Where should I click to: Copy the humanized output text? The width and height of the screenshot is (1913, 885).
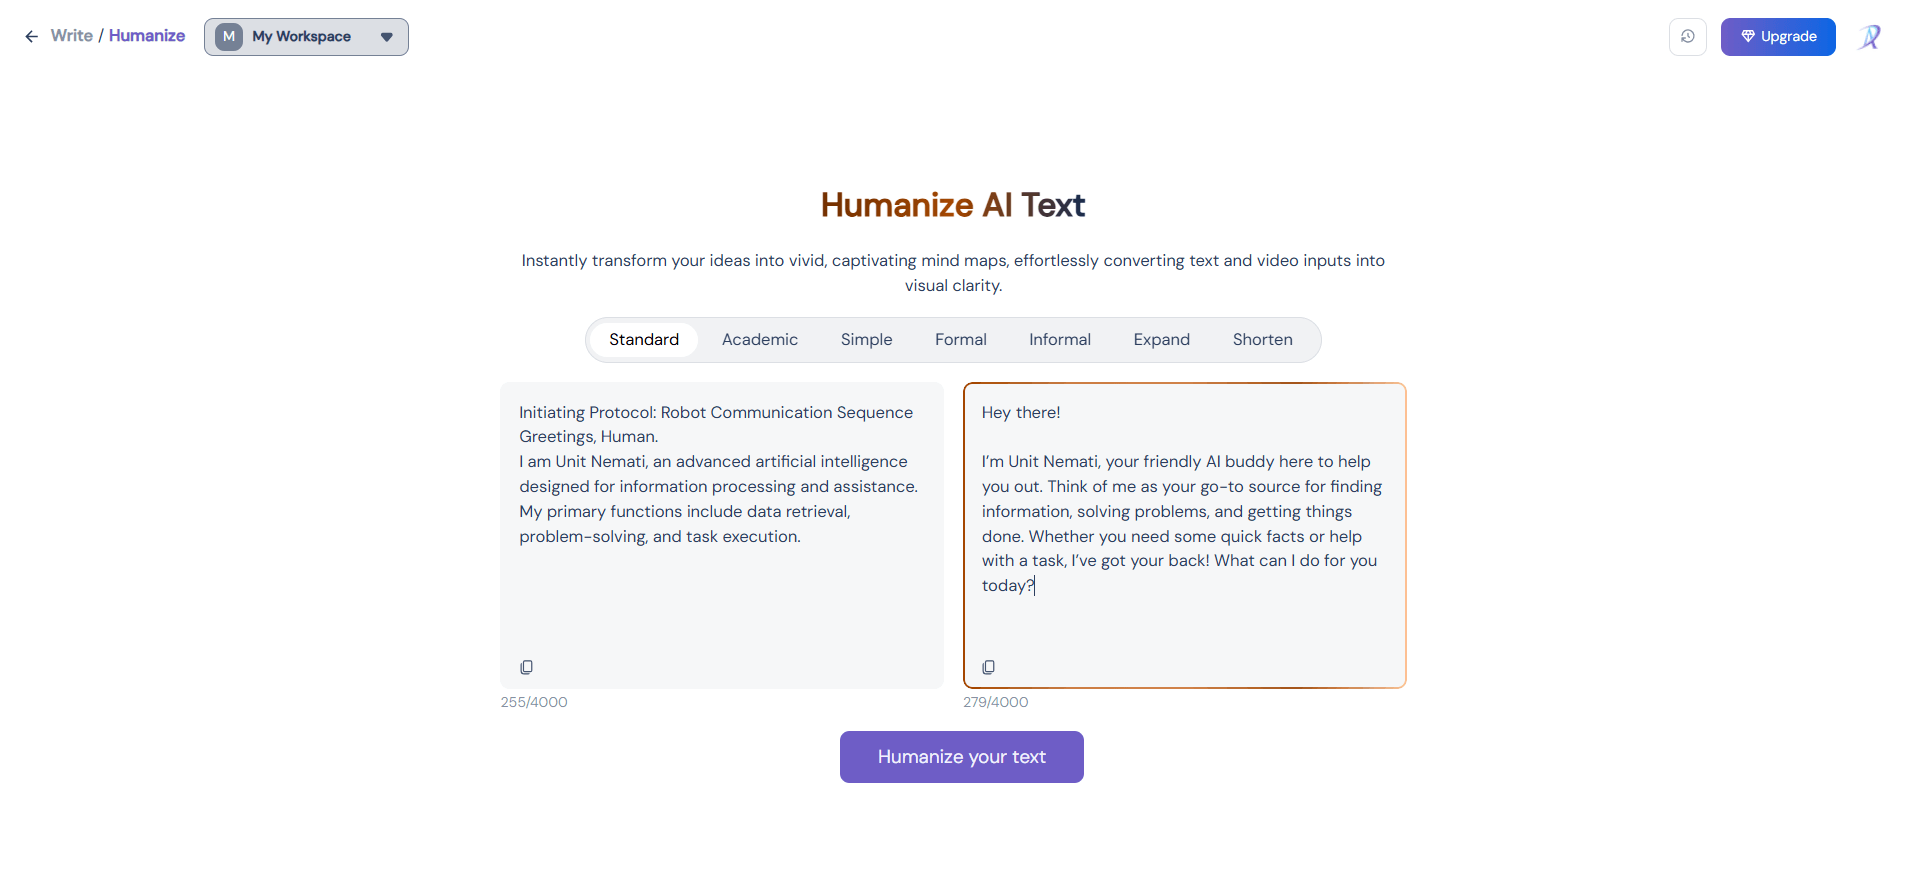[988, 667]
